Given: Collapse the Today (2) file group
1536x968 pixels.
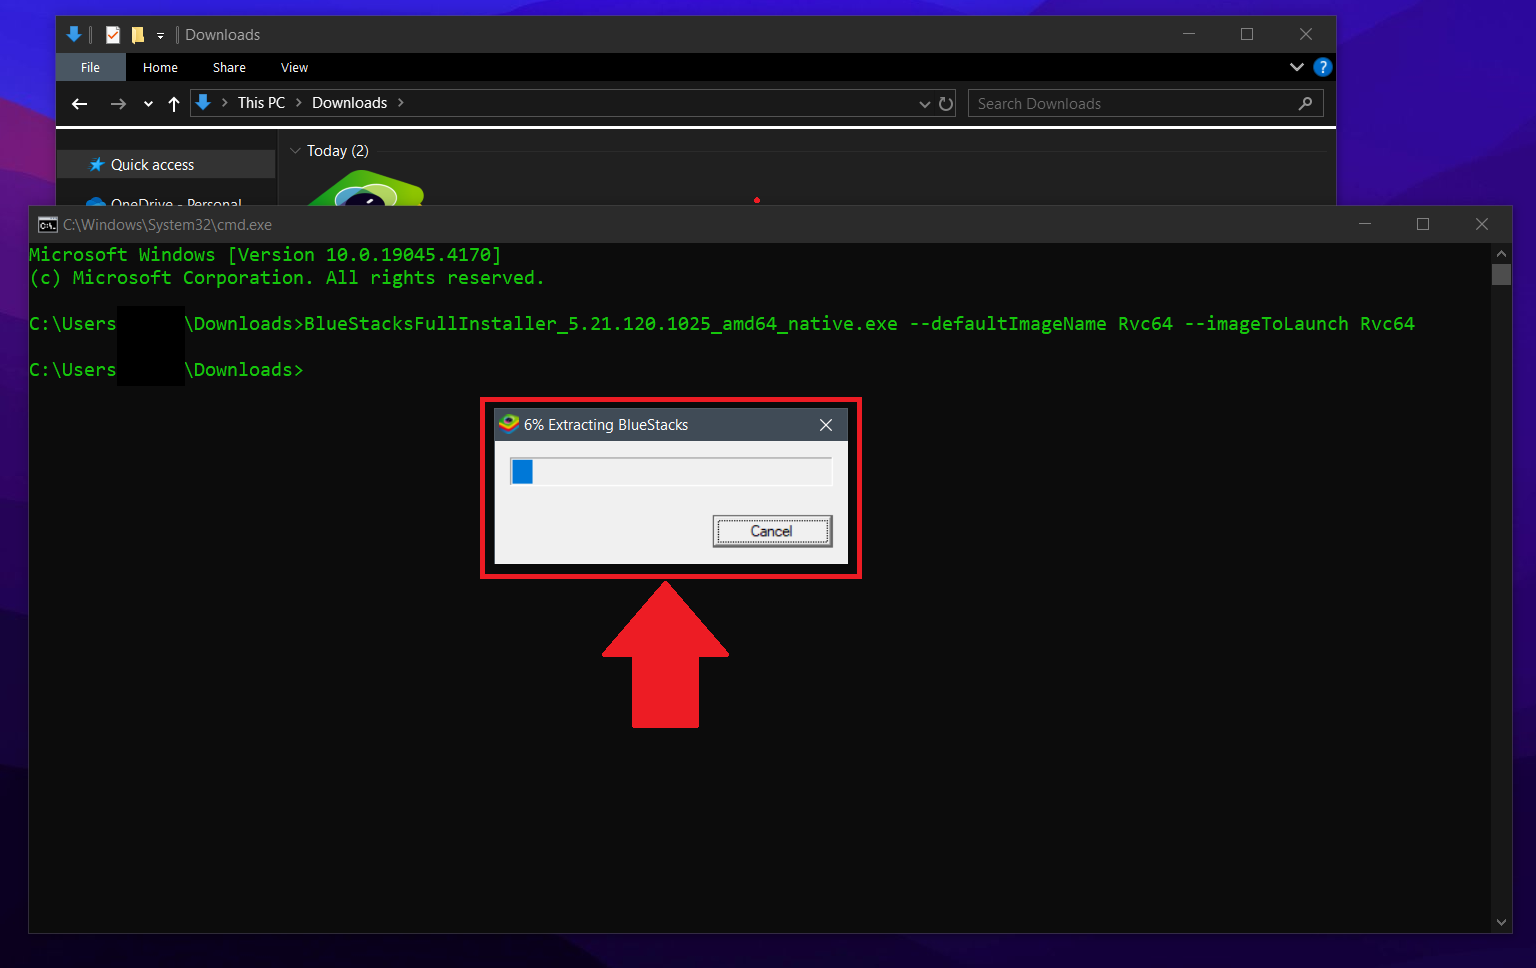Looking at the screenshot, I should [x=295, y=150].
